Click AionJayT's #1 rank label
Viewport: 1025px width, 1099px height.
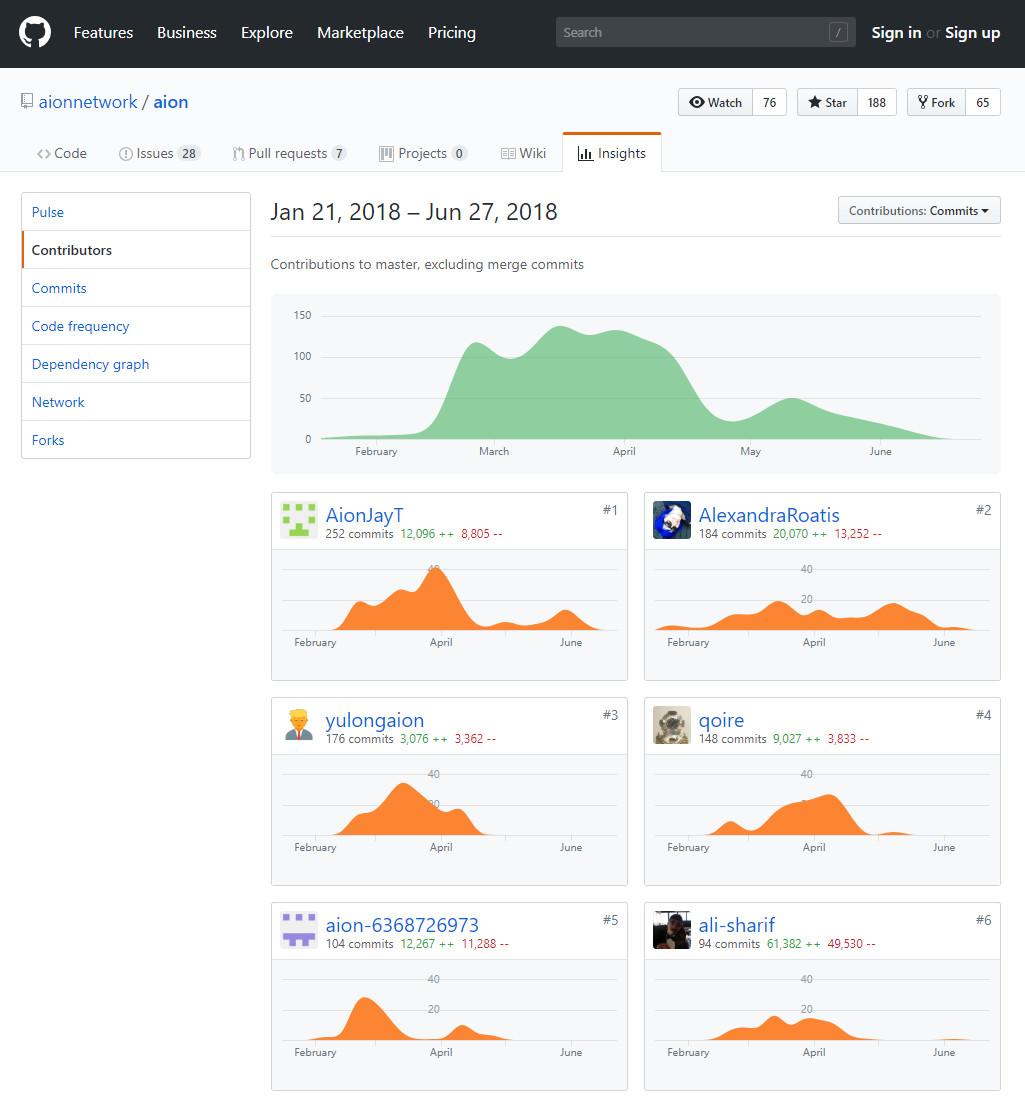(x=610, y=510)
